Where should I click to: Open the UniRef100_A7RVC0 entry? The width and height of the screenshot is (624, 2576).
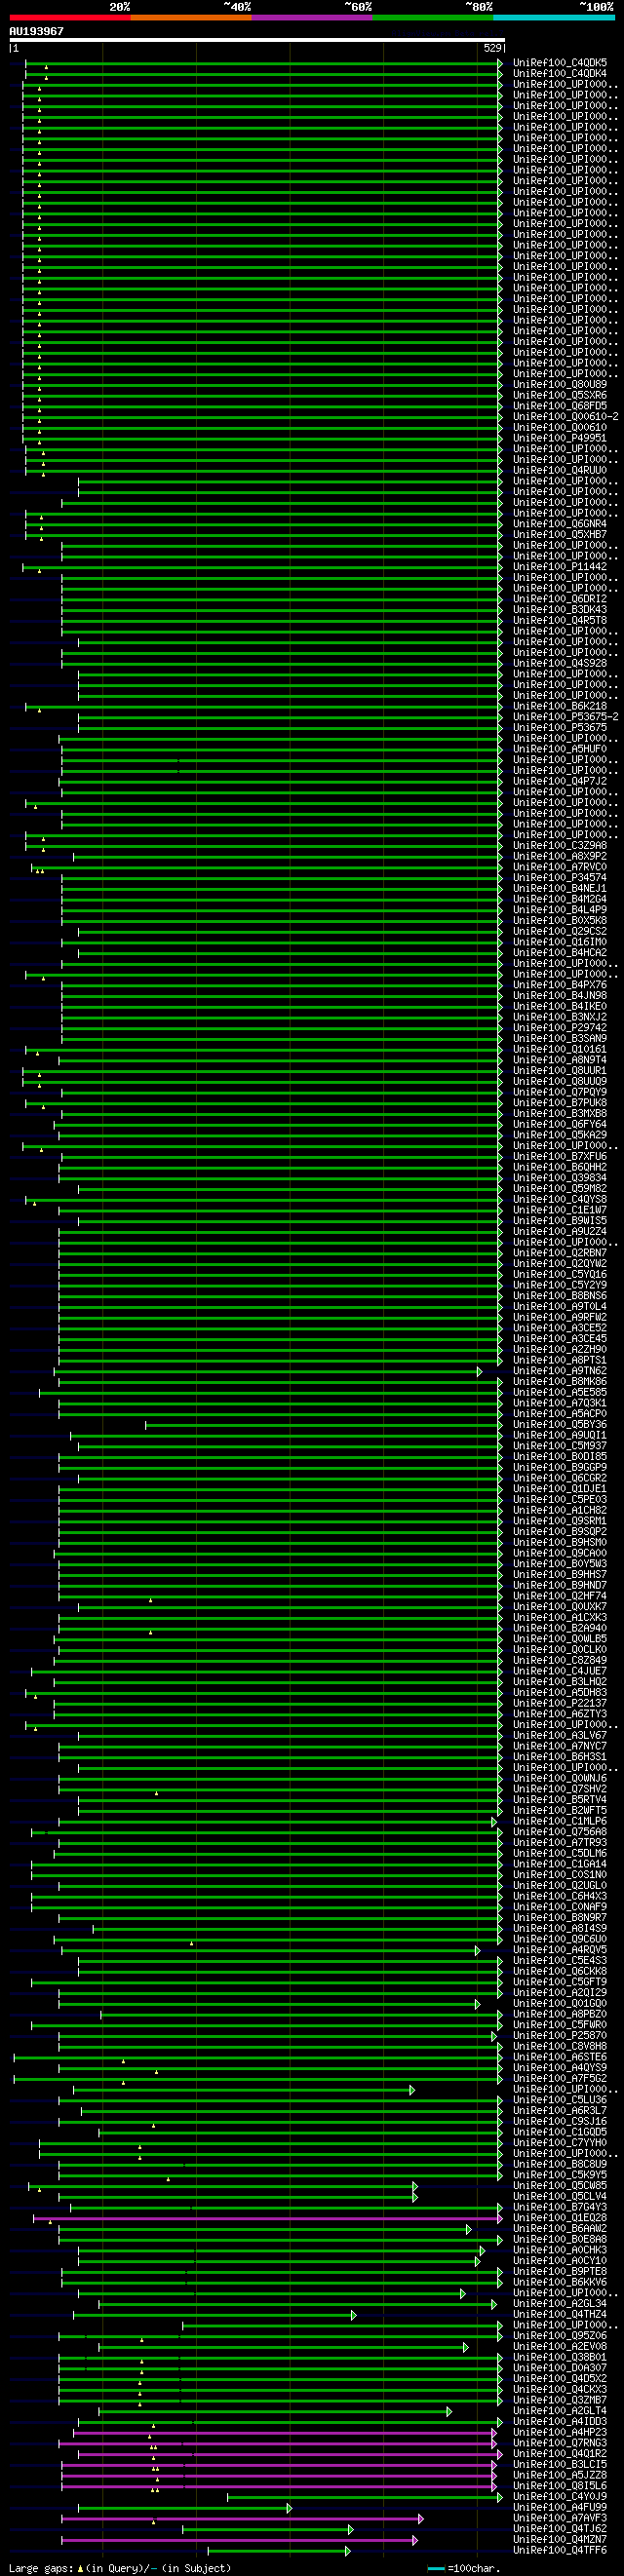click(x=560, y=867)
